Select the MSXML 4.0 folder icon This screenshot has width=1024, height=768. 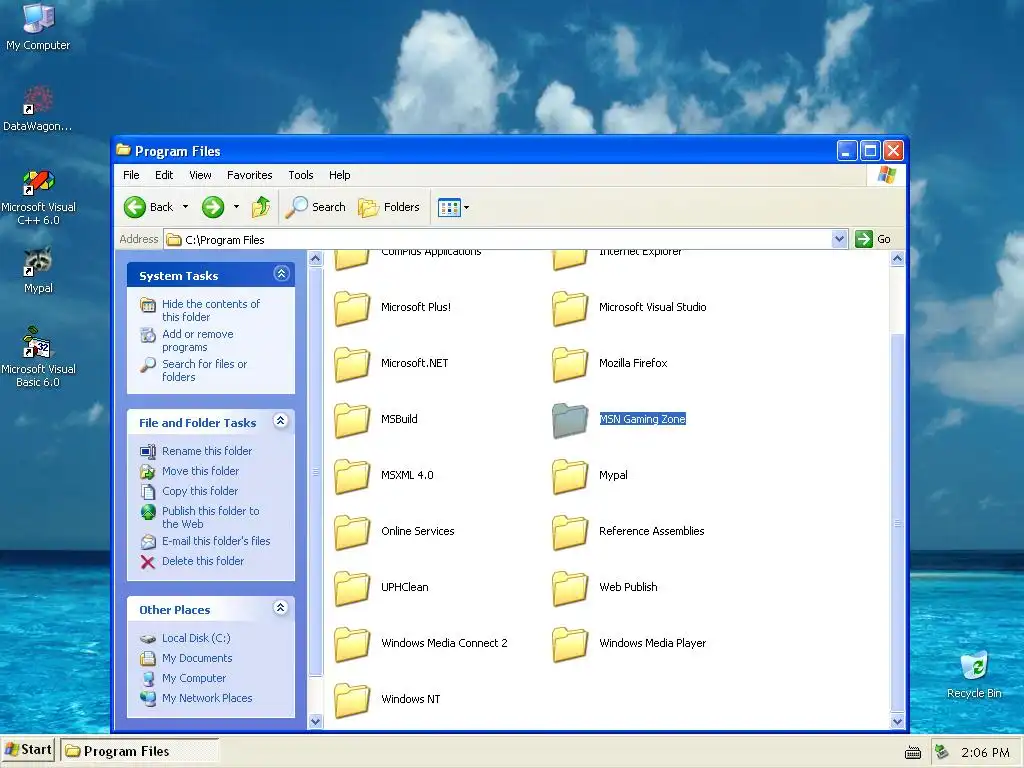(352, 477)
